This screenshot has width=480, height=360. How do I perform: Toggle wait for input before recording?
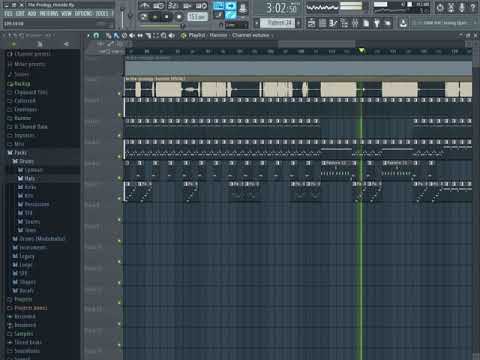coord(159,5)
